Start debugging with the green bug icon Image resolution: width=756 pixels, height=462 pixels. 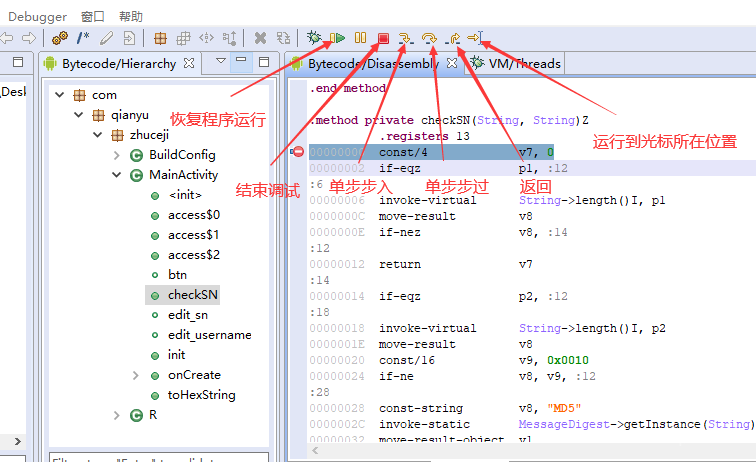[x=314, y=37]
